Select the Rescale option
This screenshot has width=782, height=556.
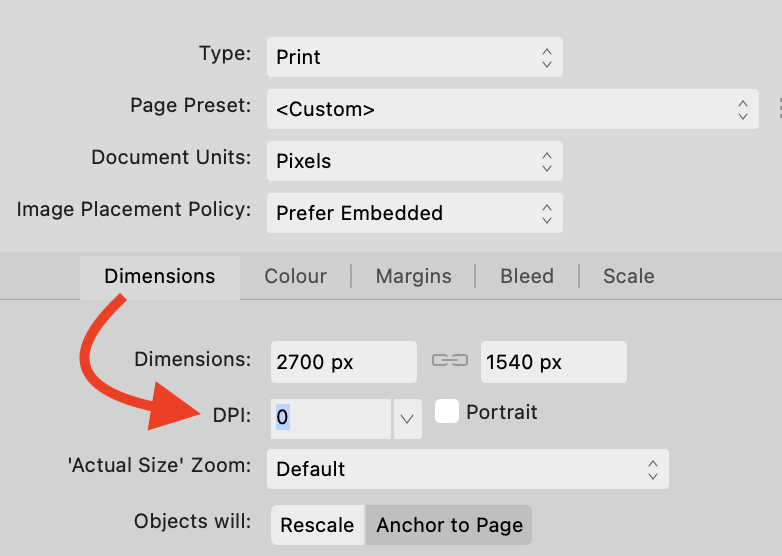click(317, 525)
